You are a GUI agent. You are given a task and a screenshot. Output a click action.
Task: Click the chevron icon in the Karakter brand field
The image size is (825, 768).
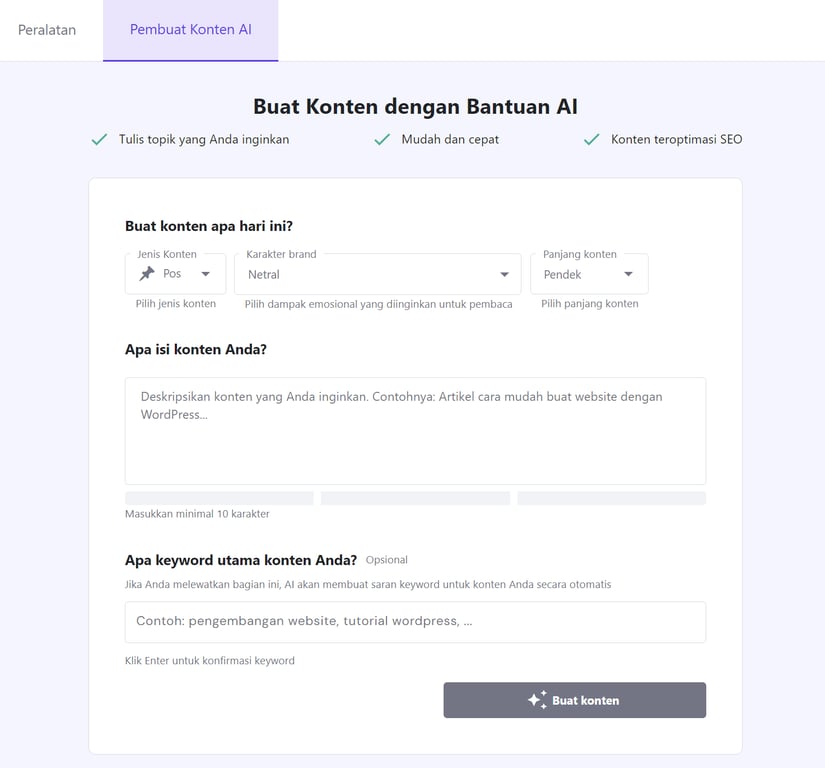click(x=505, y=273)
